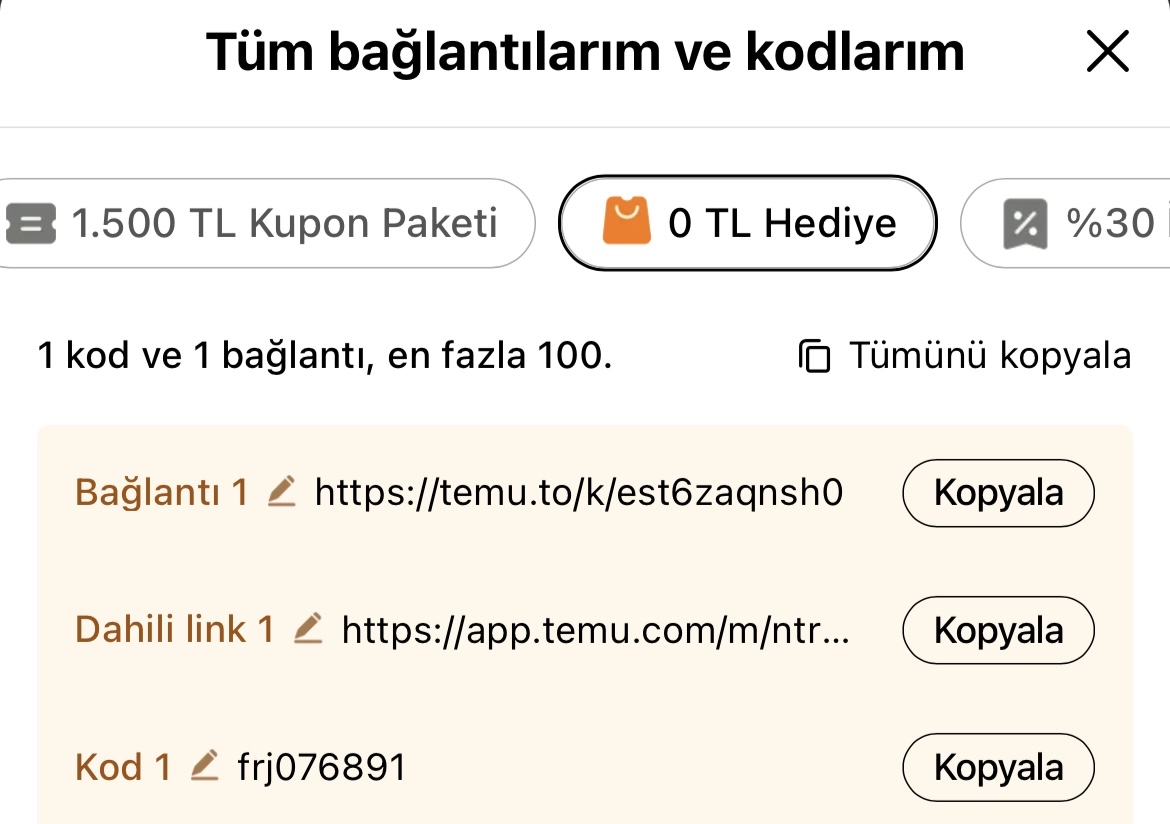Click the grey coupon ticket icon
The width and height of the screenshot is (1170, 824).
[32, 223]
